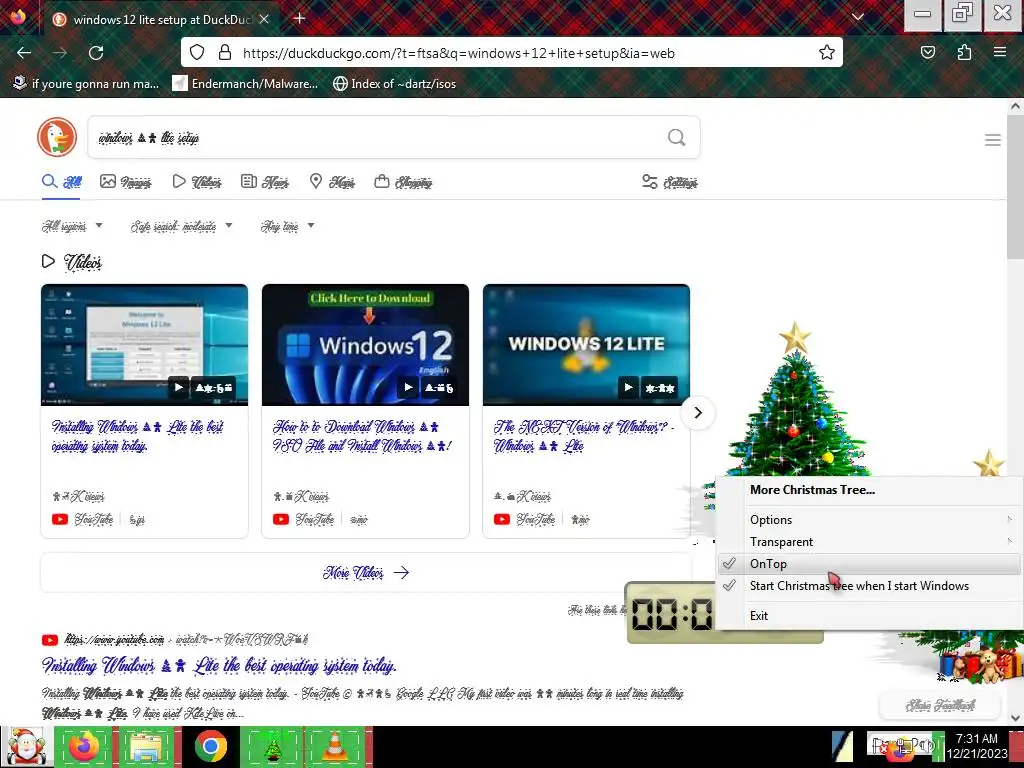
Task: Switch to the Images tab
Action: (125, 182)
